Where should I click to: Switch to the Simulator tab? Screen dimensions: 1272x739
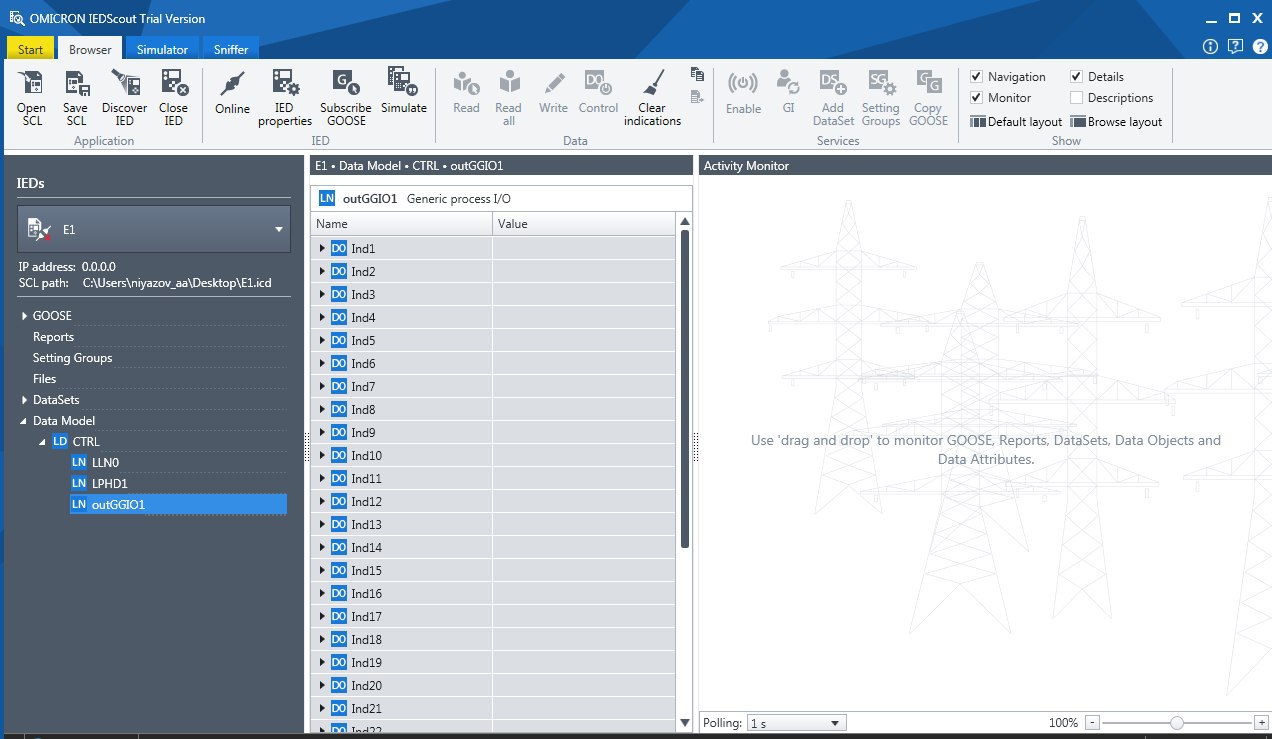tap(162, 49)
